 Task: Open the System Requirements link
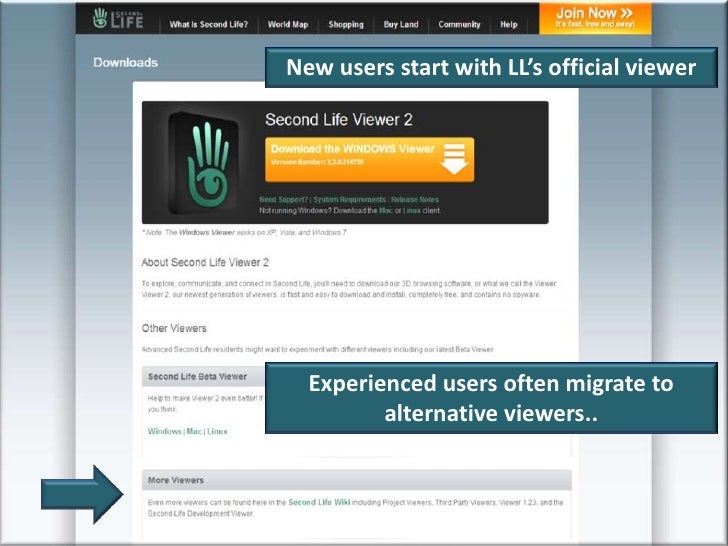[350, 200]
